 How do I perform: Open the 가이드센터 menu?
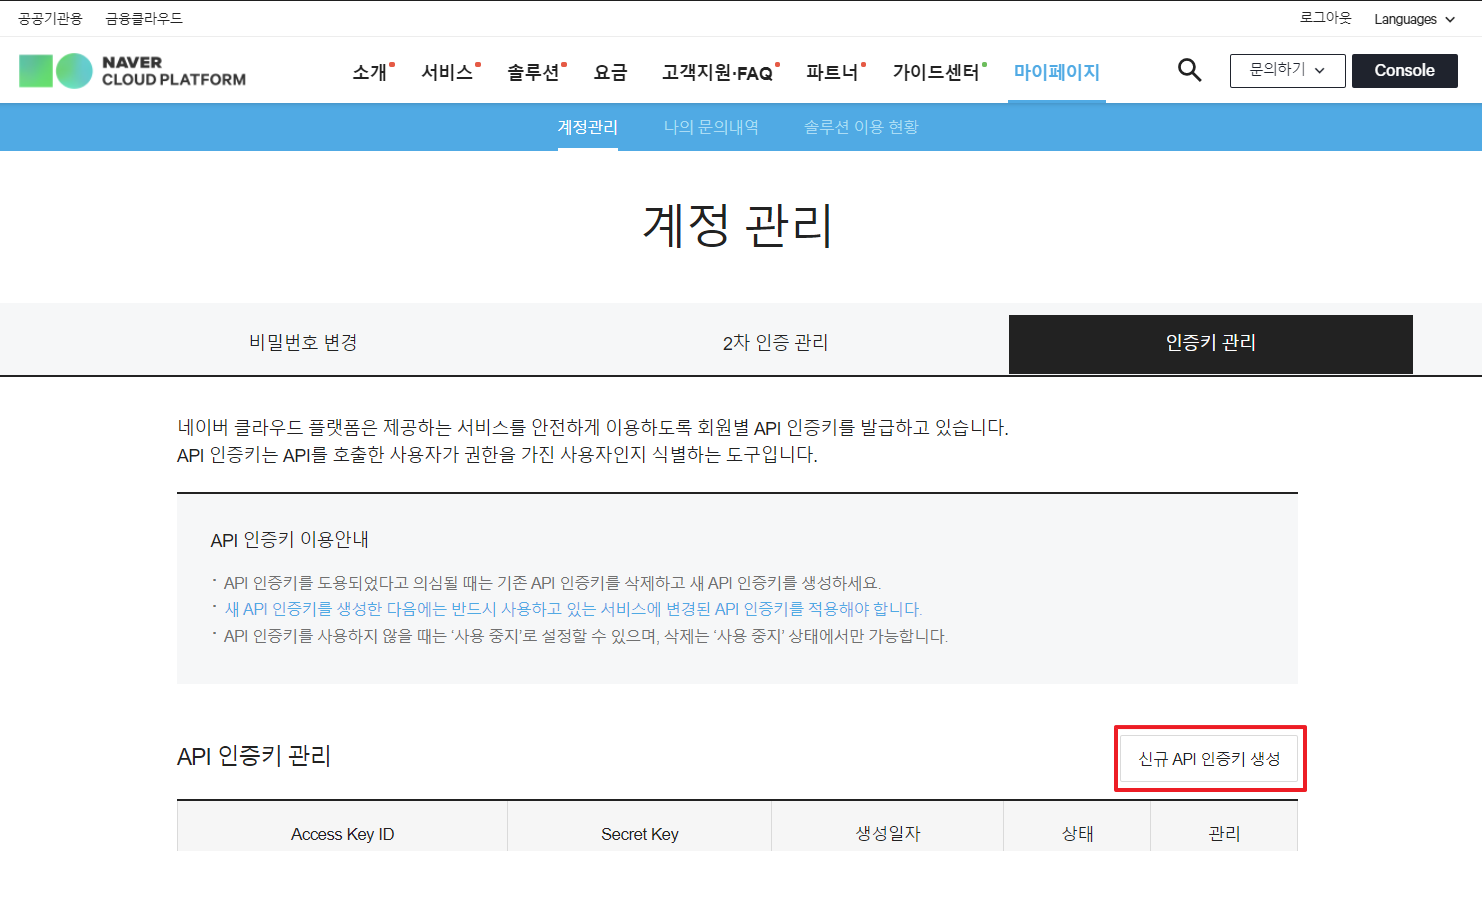pos(936,72)
